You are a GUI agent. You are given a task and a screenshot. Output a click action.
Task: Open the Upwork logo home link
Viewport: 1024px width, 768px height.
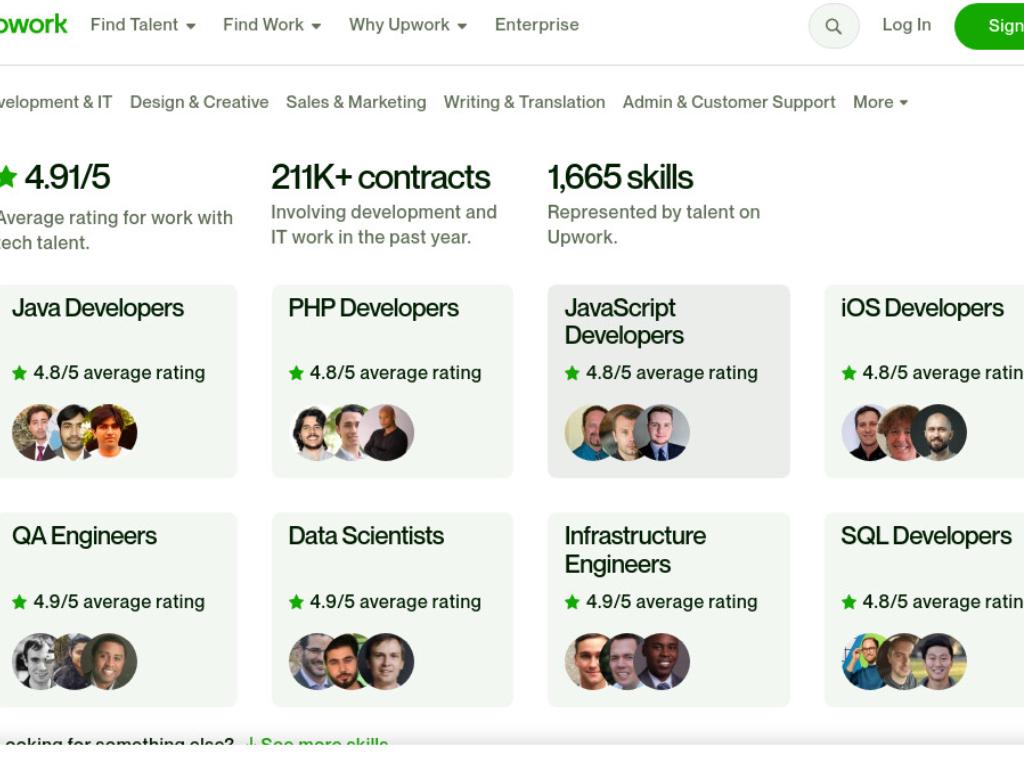pyautogui.click(x=33, y=25)
